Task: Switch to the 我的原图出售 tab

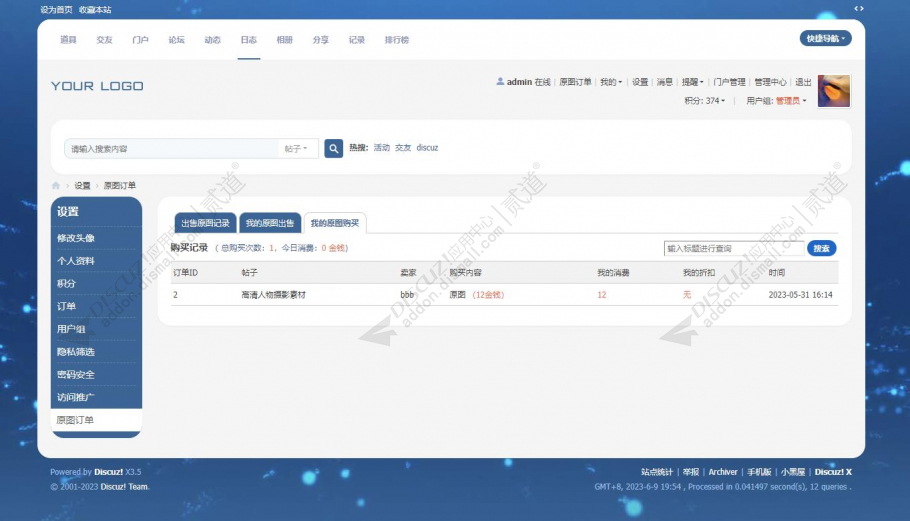Action: pos(270,223)
